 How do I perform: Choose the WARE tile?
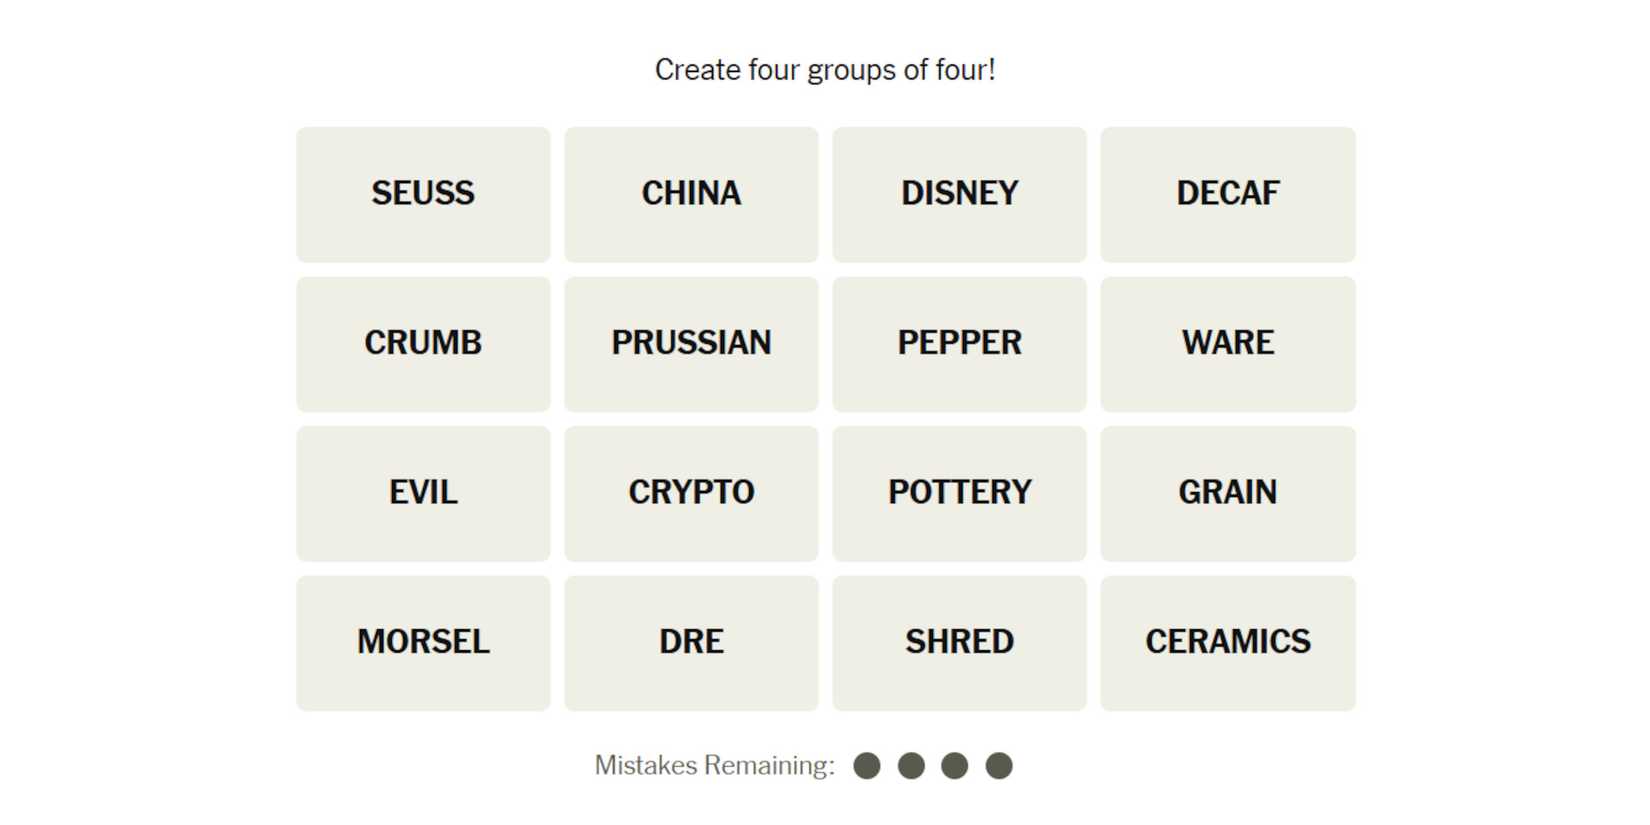click(1227, 344)
